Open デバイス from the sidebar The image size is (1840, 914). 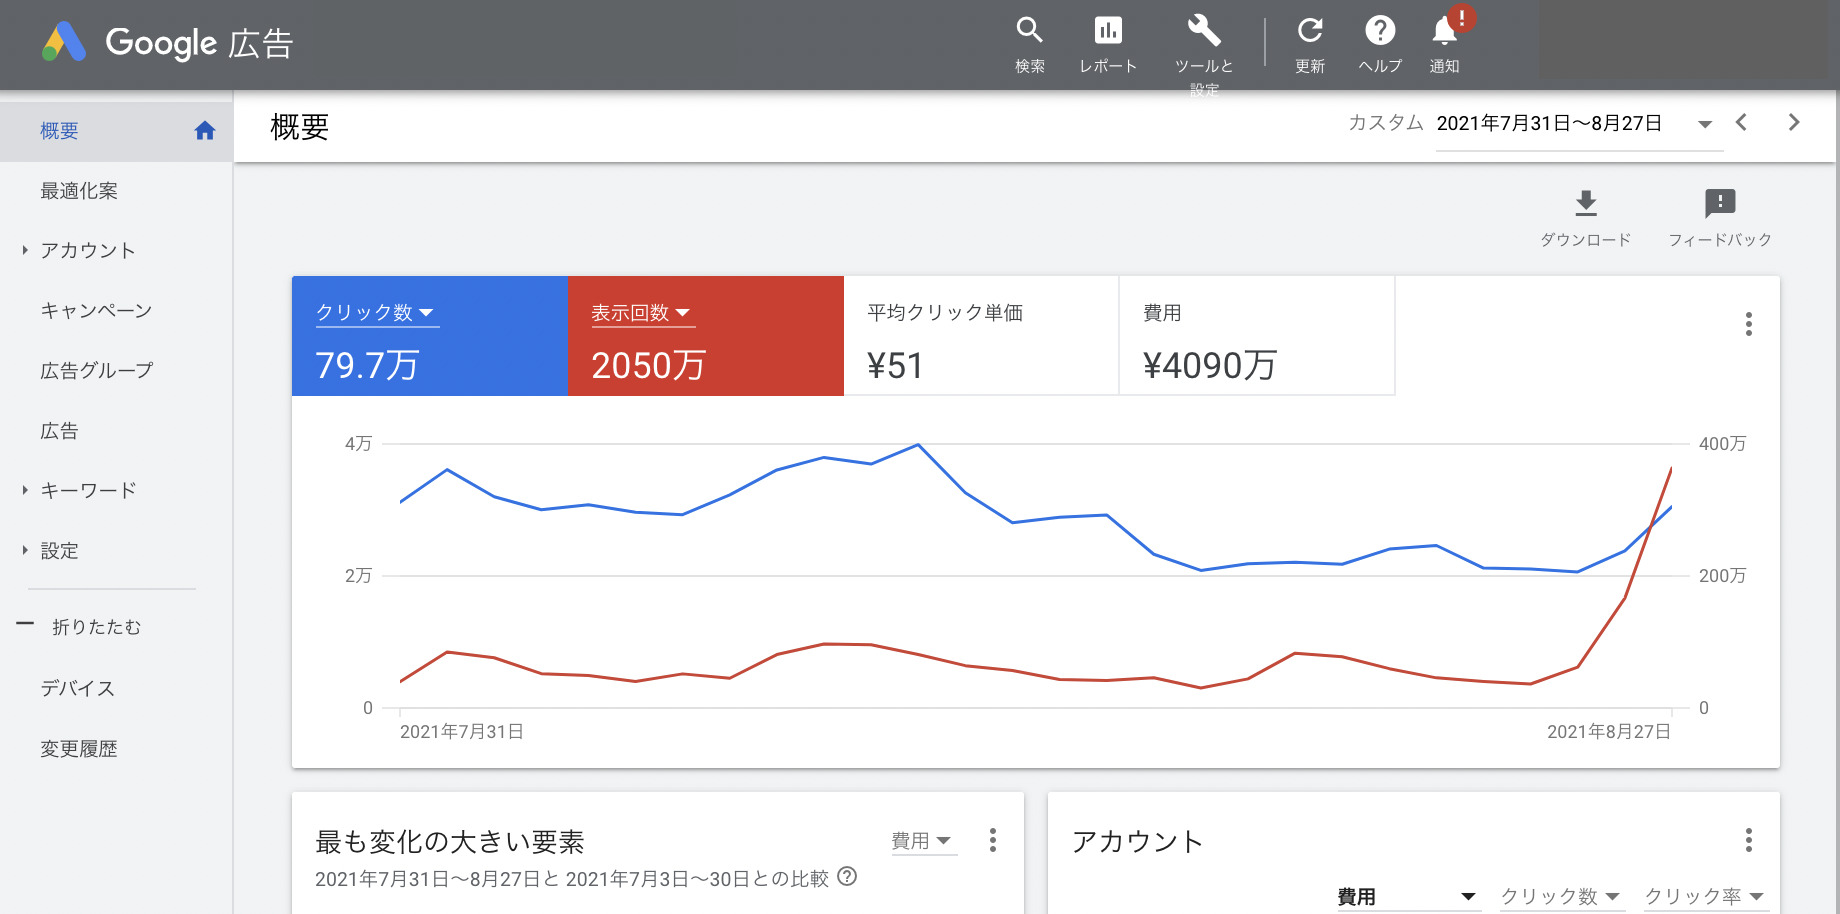[76, 688]
